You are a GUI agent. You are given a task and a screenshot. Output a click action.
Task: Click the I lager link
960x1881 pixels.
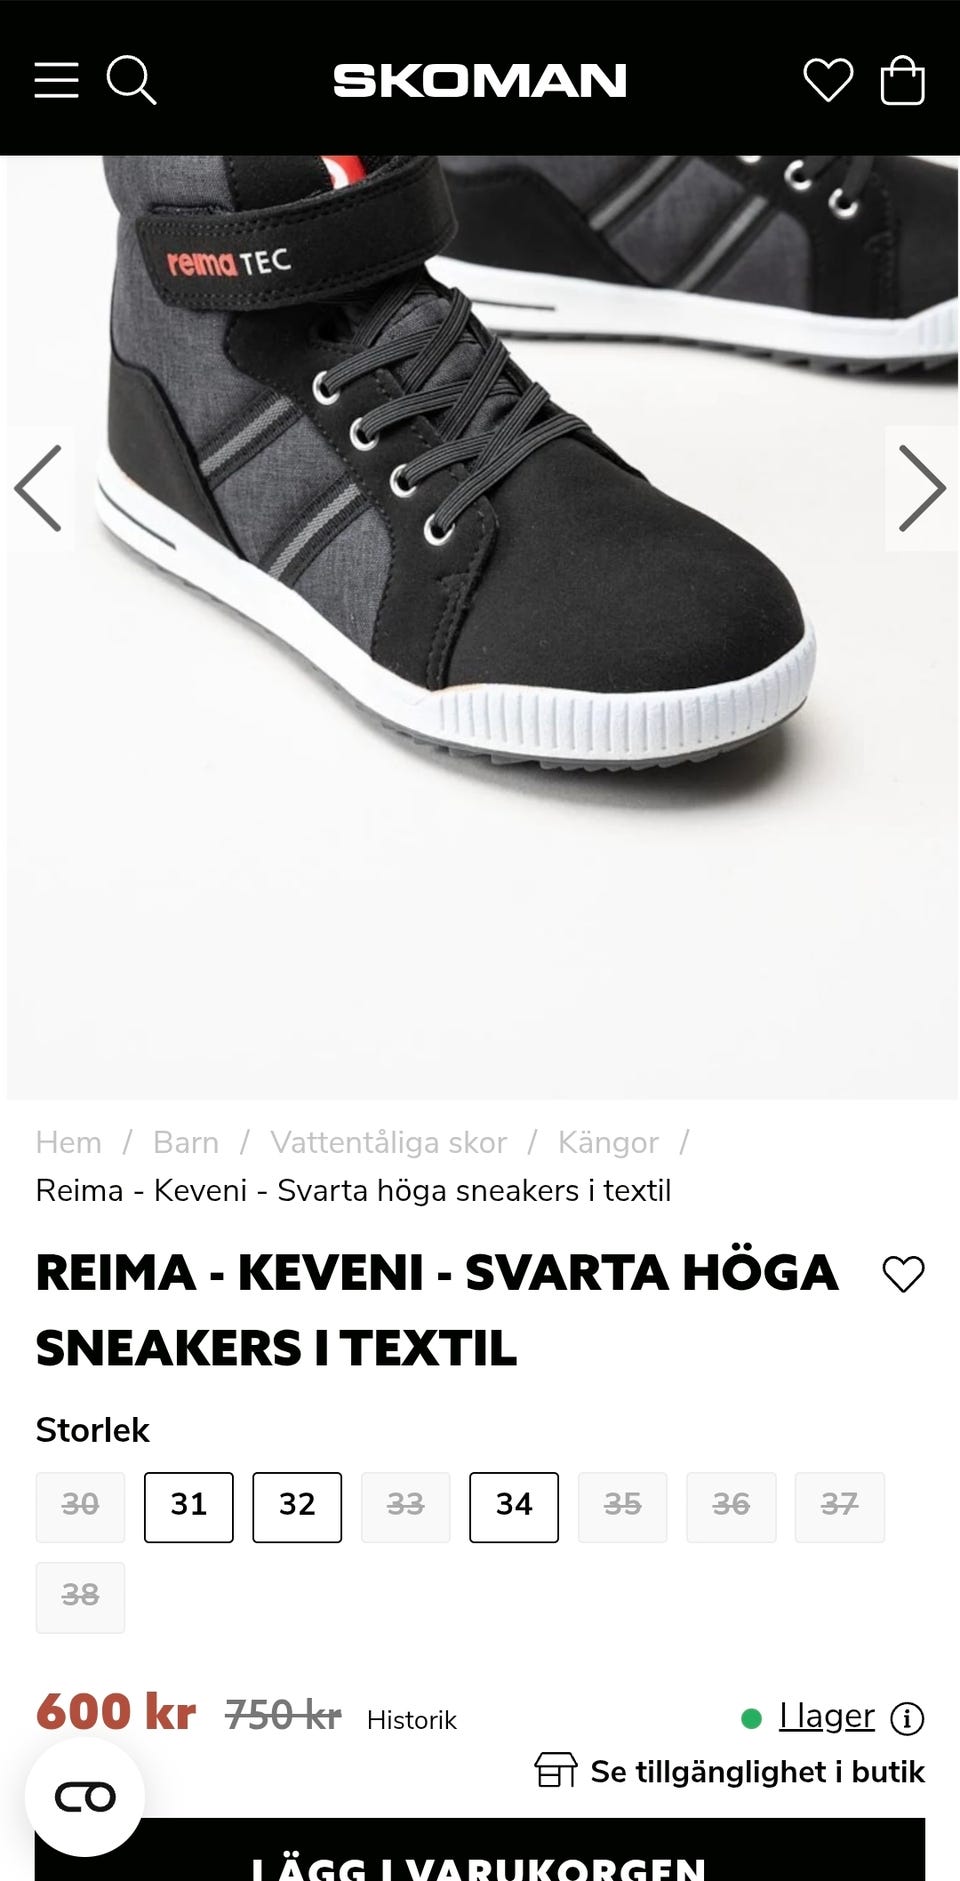[x=827, y=1715]
